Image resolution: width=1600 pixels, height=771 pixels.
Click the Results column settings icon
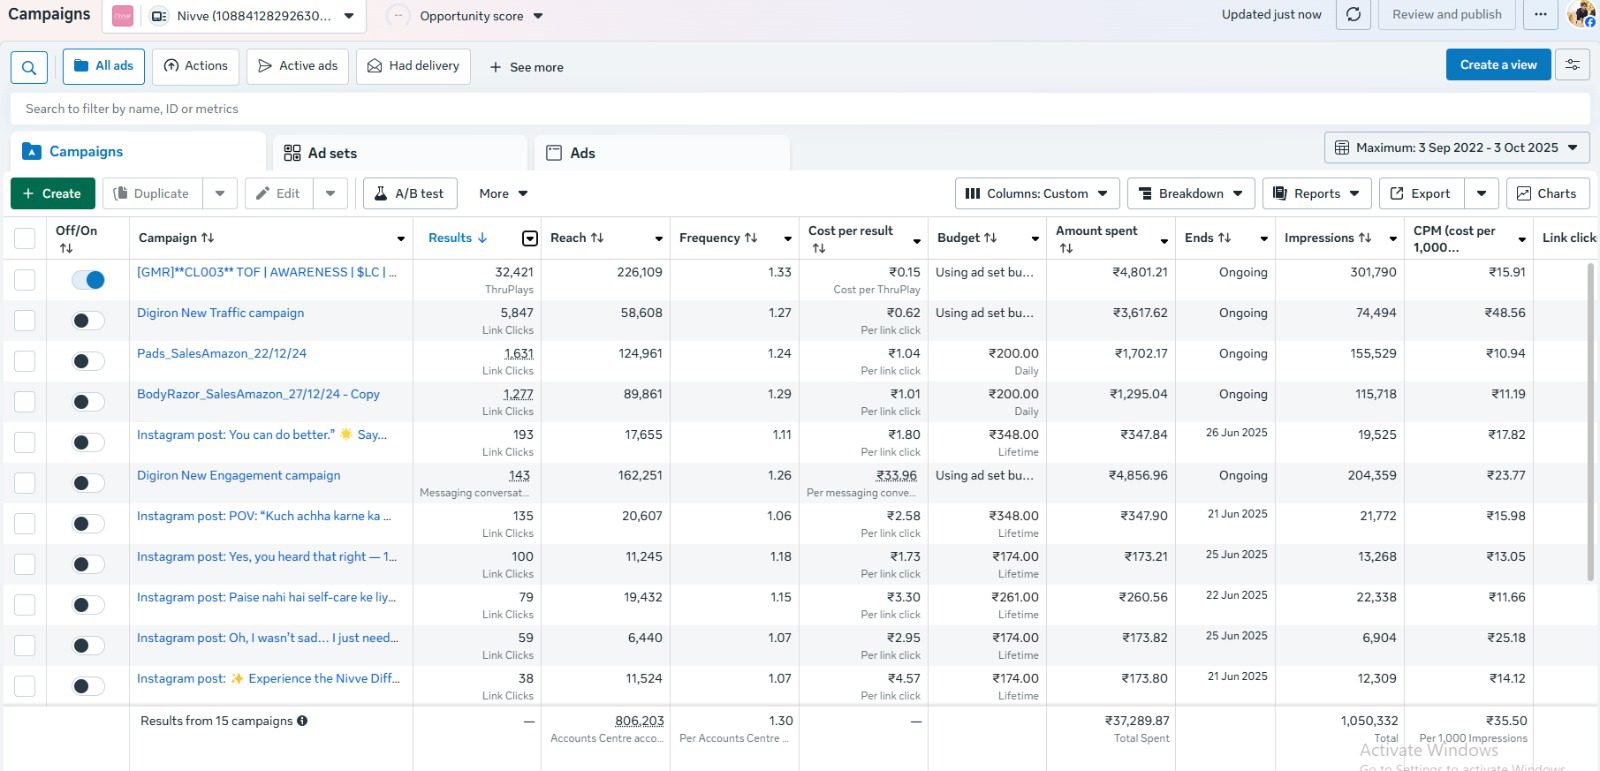pyautogui.click(x=530, y=238)
